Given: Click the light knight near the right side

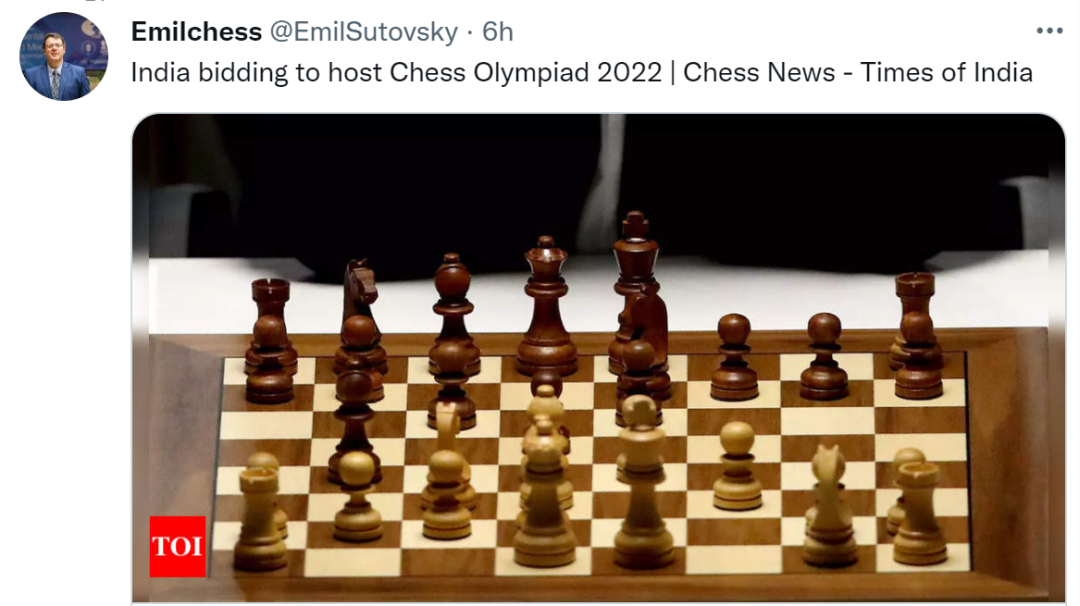Looking at the screenshot, I should (829, 506).
